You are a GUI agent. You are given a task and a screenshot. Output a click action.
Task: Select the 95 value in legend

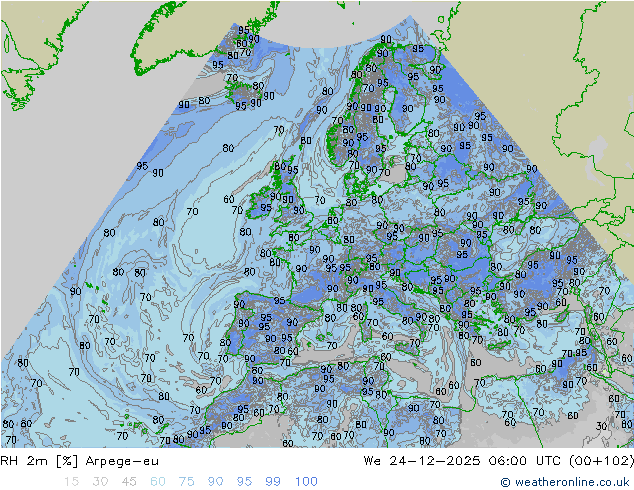point(244,482)
